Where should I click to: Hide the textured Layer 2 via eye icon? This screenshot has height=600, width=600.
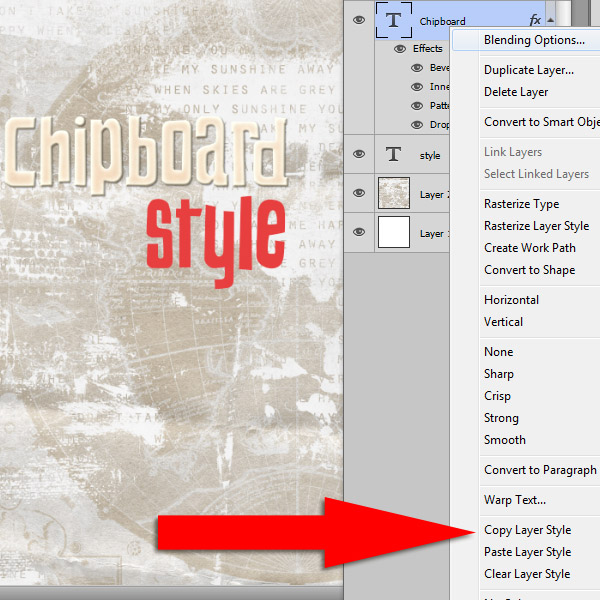359,194
